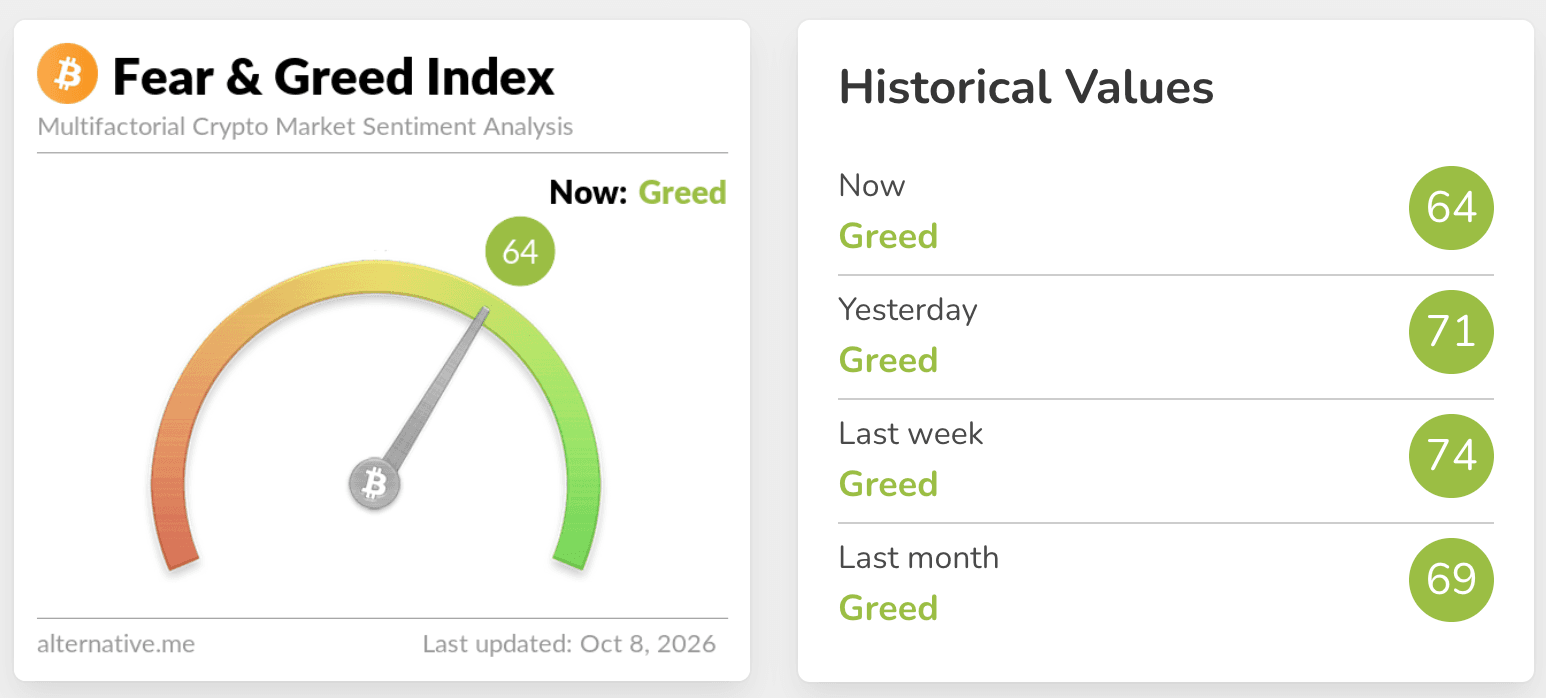Click the Now value 64 circle
The height and width of the screenshot is (698, 1546).
(1451, 208)
